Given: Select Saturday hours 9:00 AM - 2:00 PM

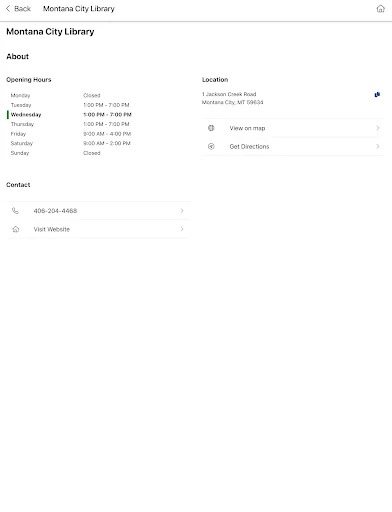Looking at the screenshot, I should [x=107, y=143].
